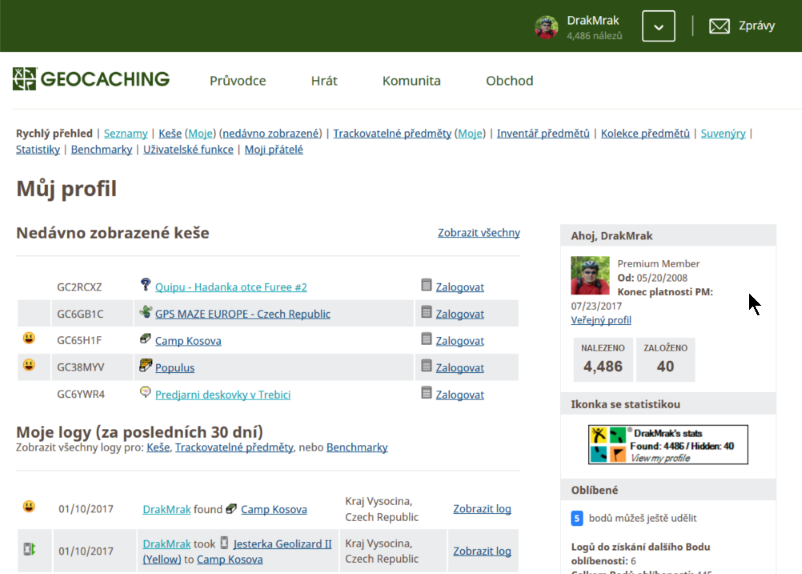Click the Populus cache type icon

click(x=145, y=366)
